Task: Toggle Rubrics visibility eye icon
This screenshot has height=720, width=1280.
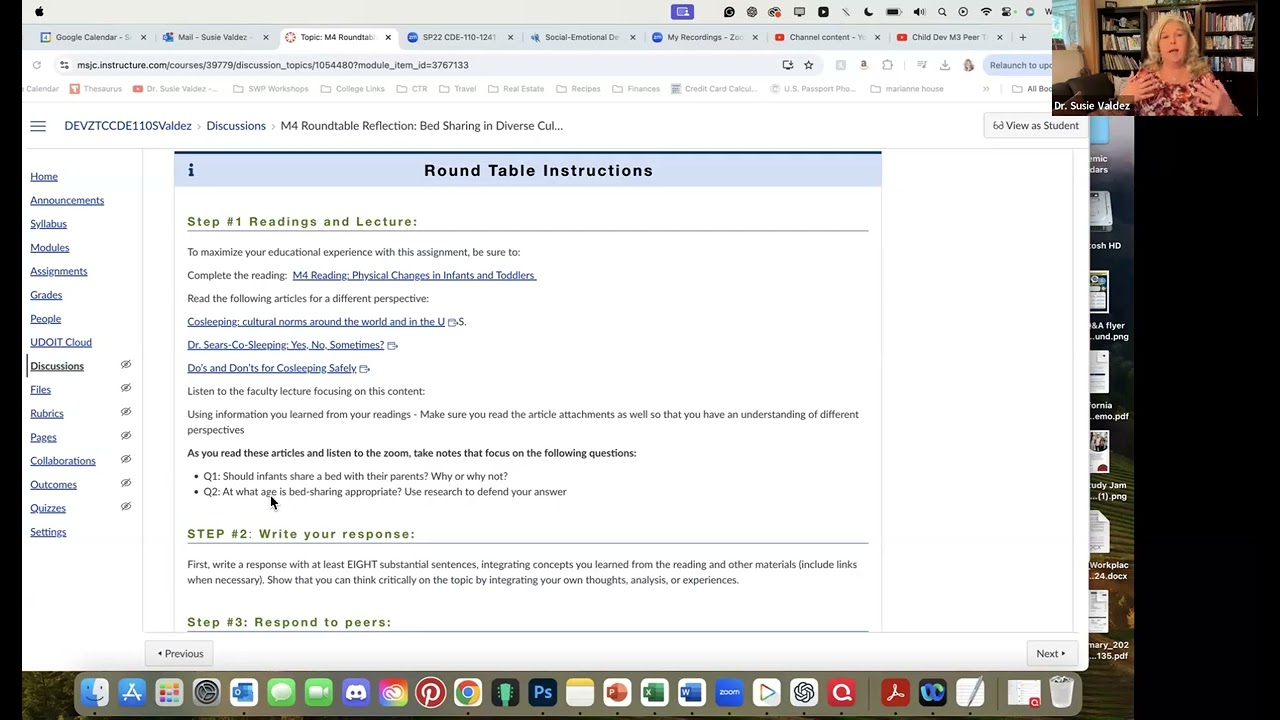Action: tap(126, 412)
